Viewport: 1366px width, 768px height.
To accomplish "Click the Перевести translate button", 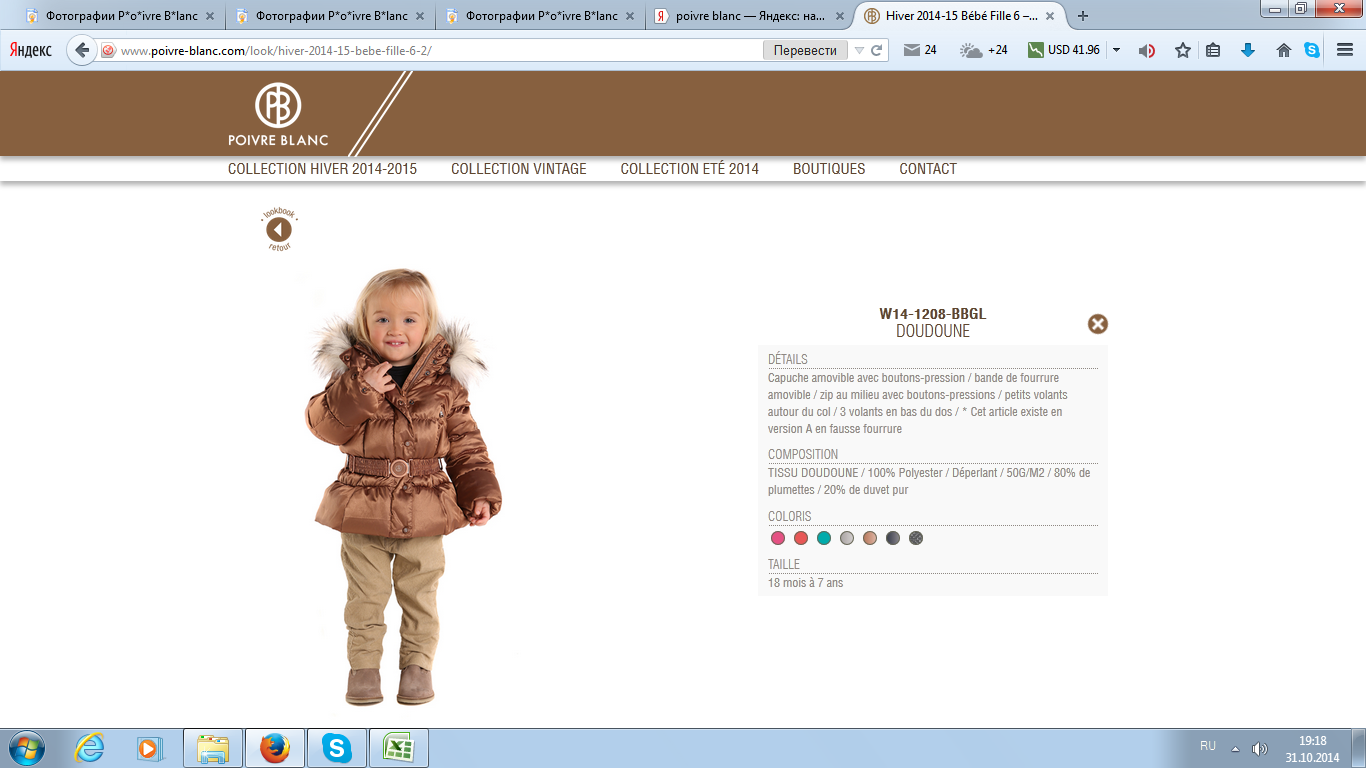I will pos(805,50).
